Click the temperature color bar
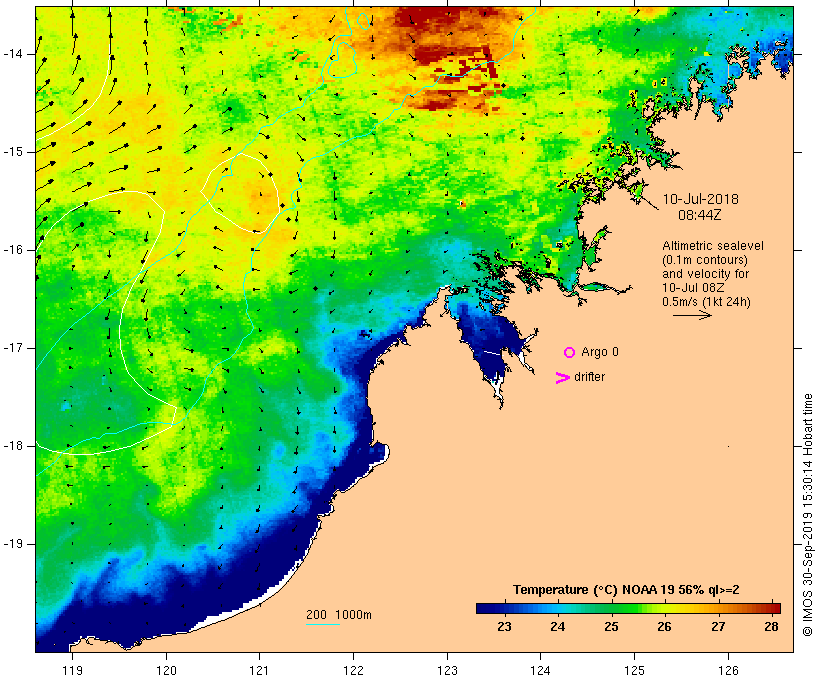The width and height of the screenshot is (820, 680). [628, 608]
